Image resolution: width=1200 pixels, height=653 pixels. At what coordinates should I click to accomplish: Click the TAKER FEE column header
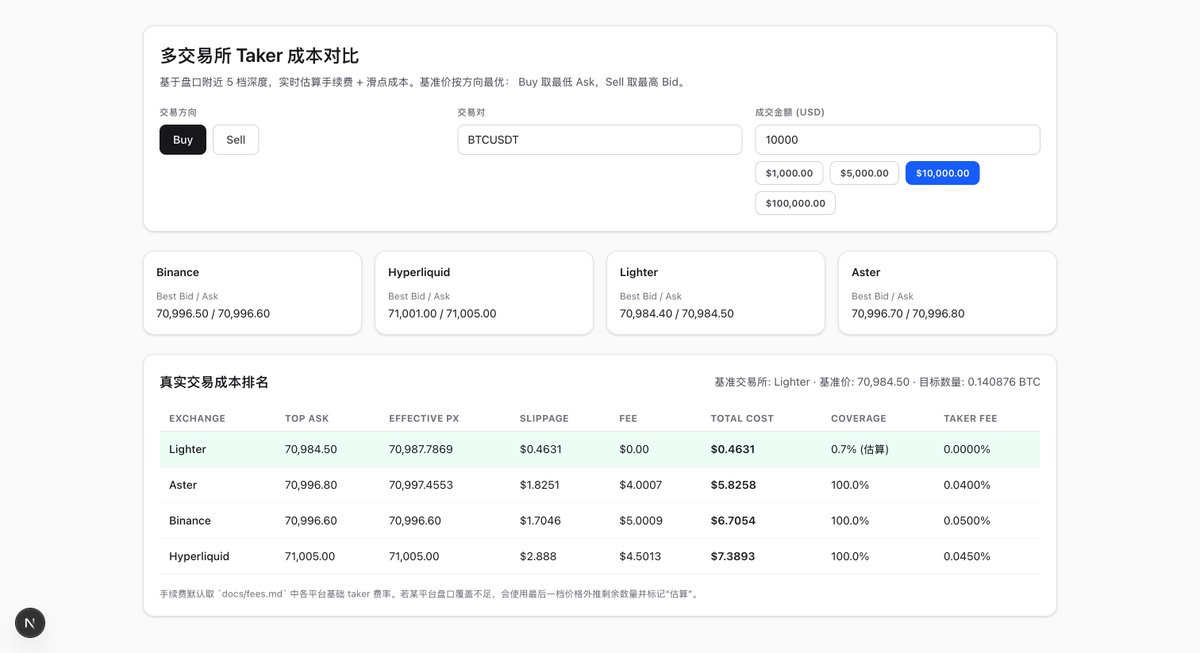970,418
